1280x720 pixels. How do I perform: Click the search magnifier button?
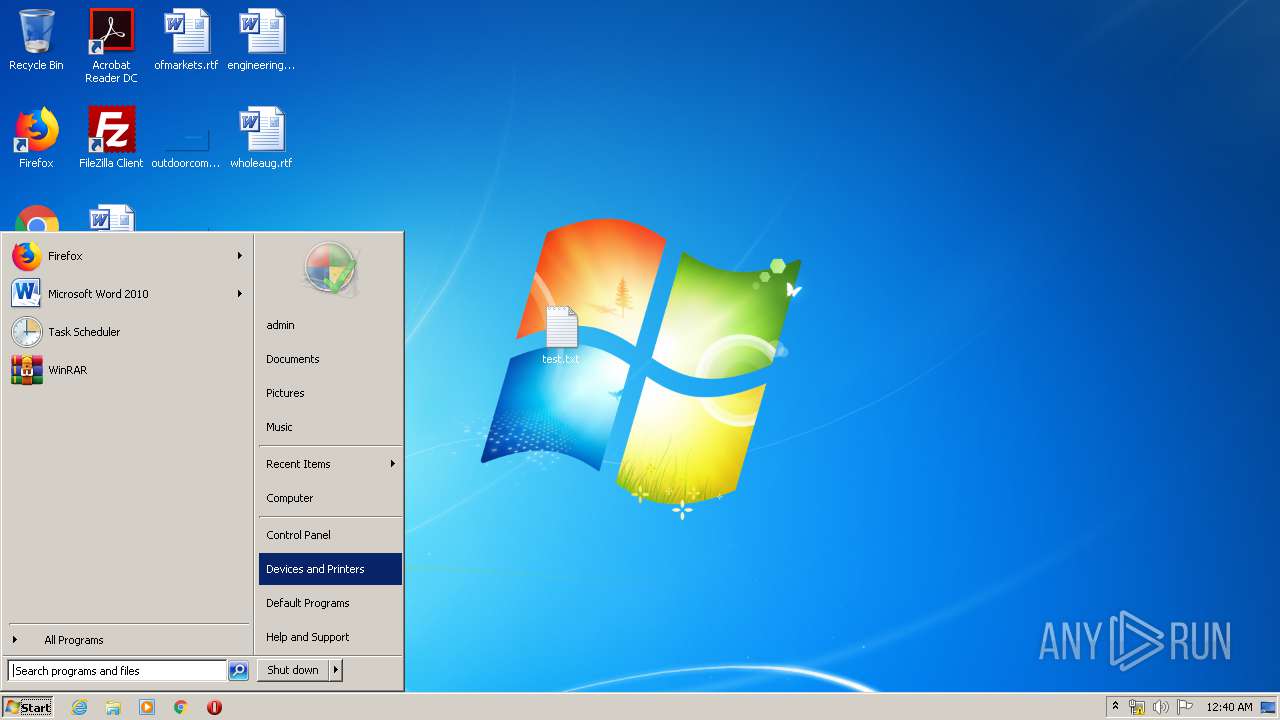point(238,671)
